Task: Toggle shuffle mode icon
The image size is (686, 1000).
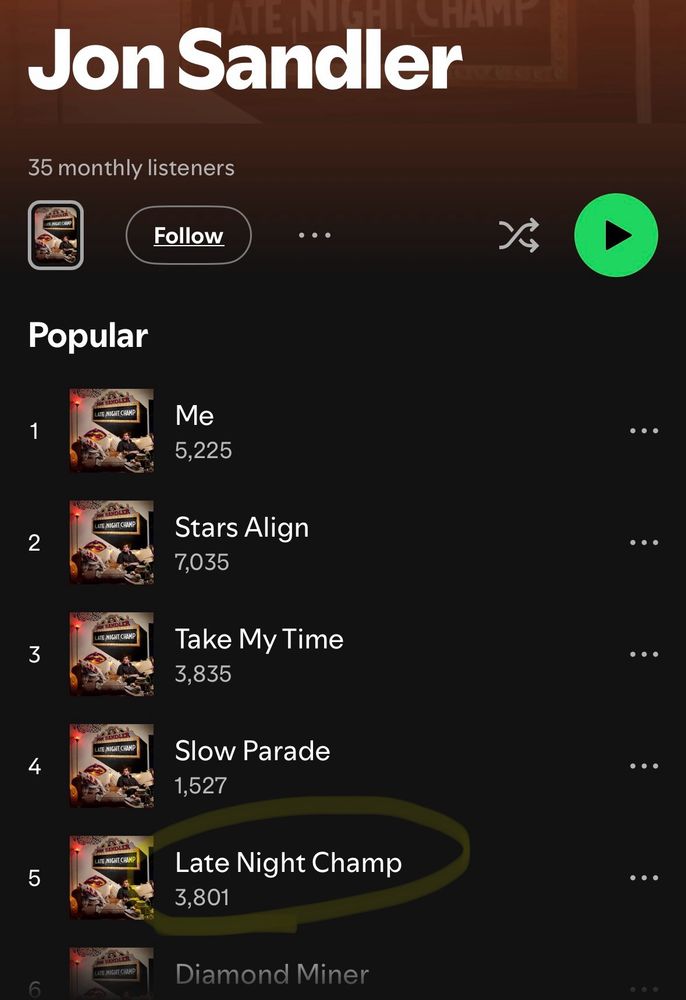Action: coord(519,235)
